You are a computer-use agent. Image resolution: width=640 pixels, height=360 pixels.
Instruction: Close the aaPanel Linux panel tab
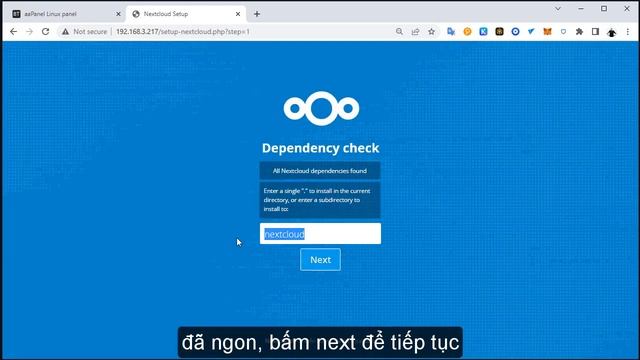(118, 14)
